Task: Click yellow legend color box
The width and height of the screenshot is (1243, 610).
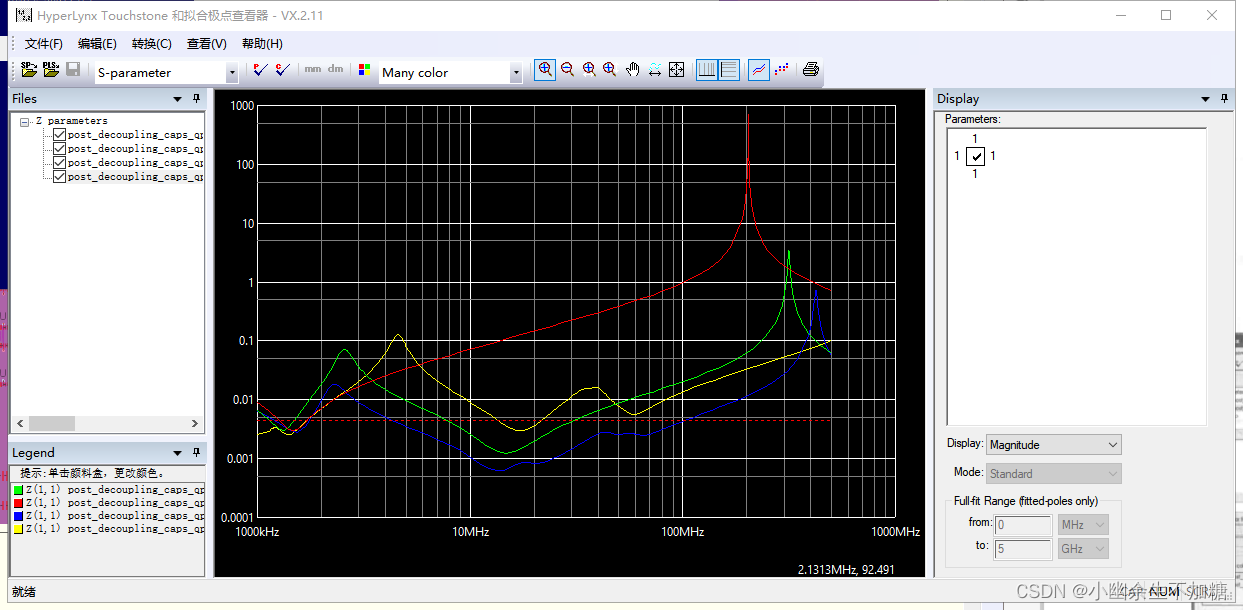Action: pyautogui.click(x=18, y=529)
